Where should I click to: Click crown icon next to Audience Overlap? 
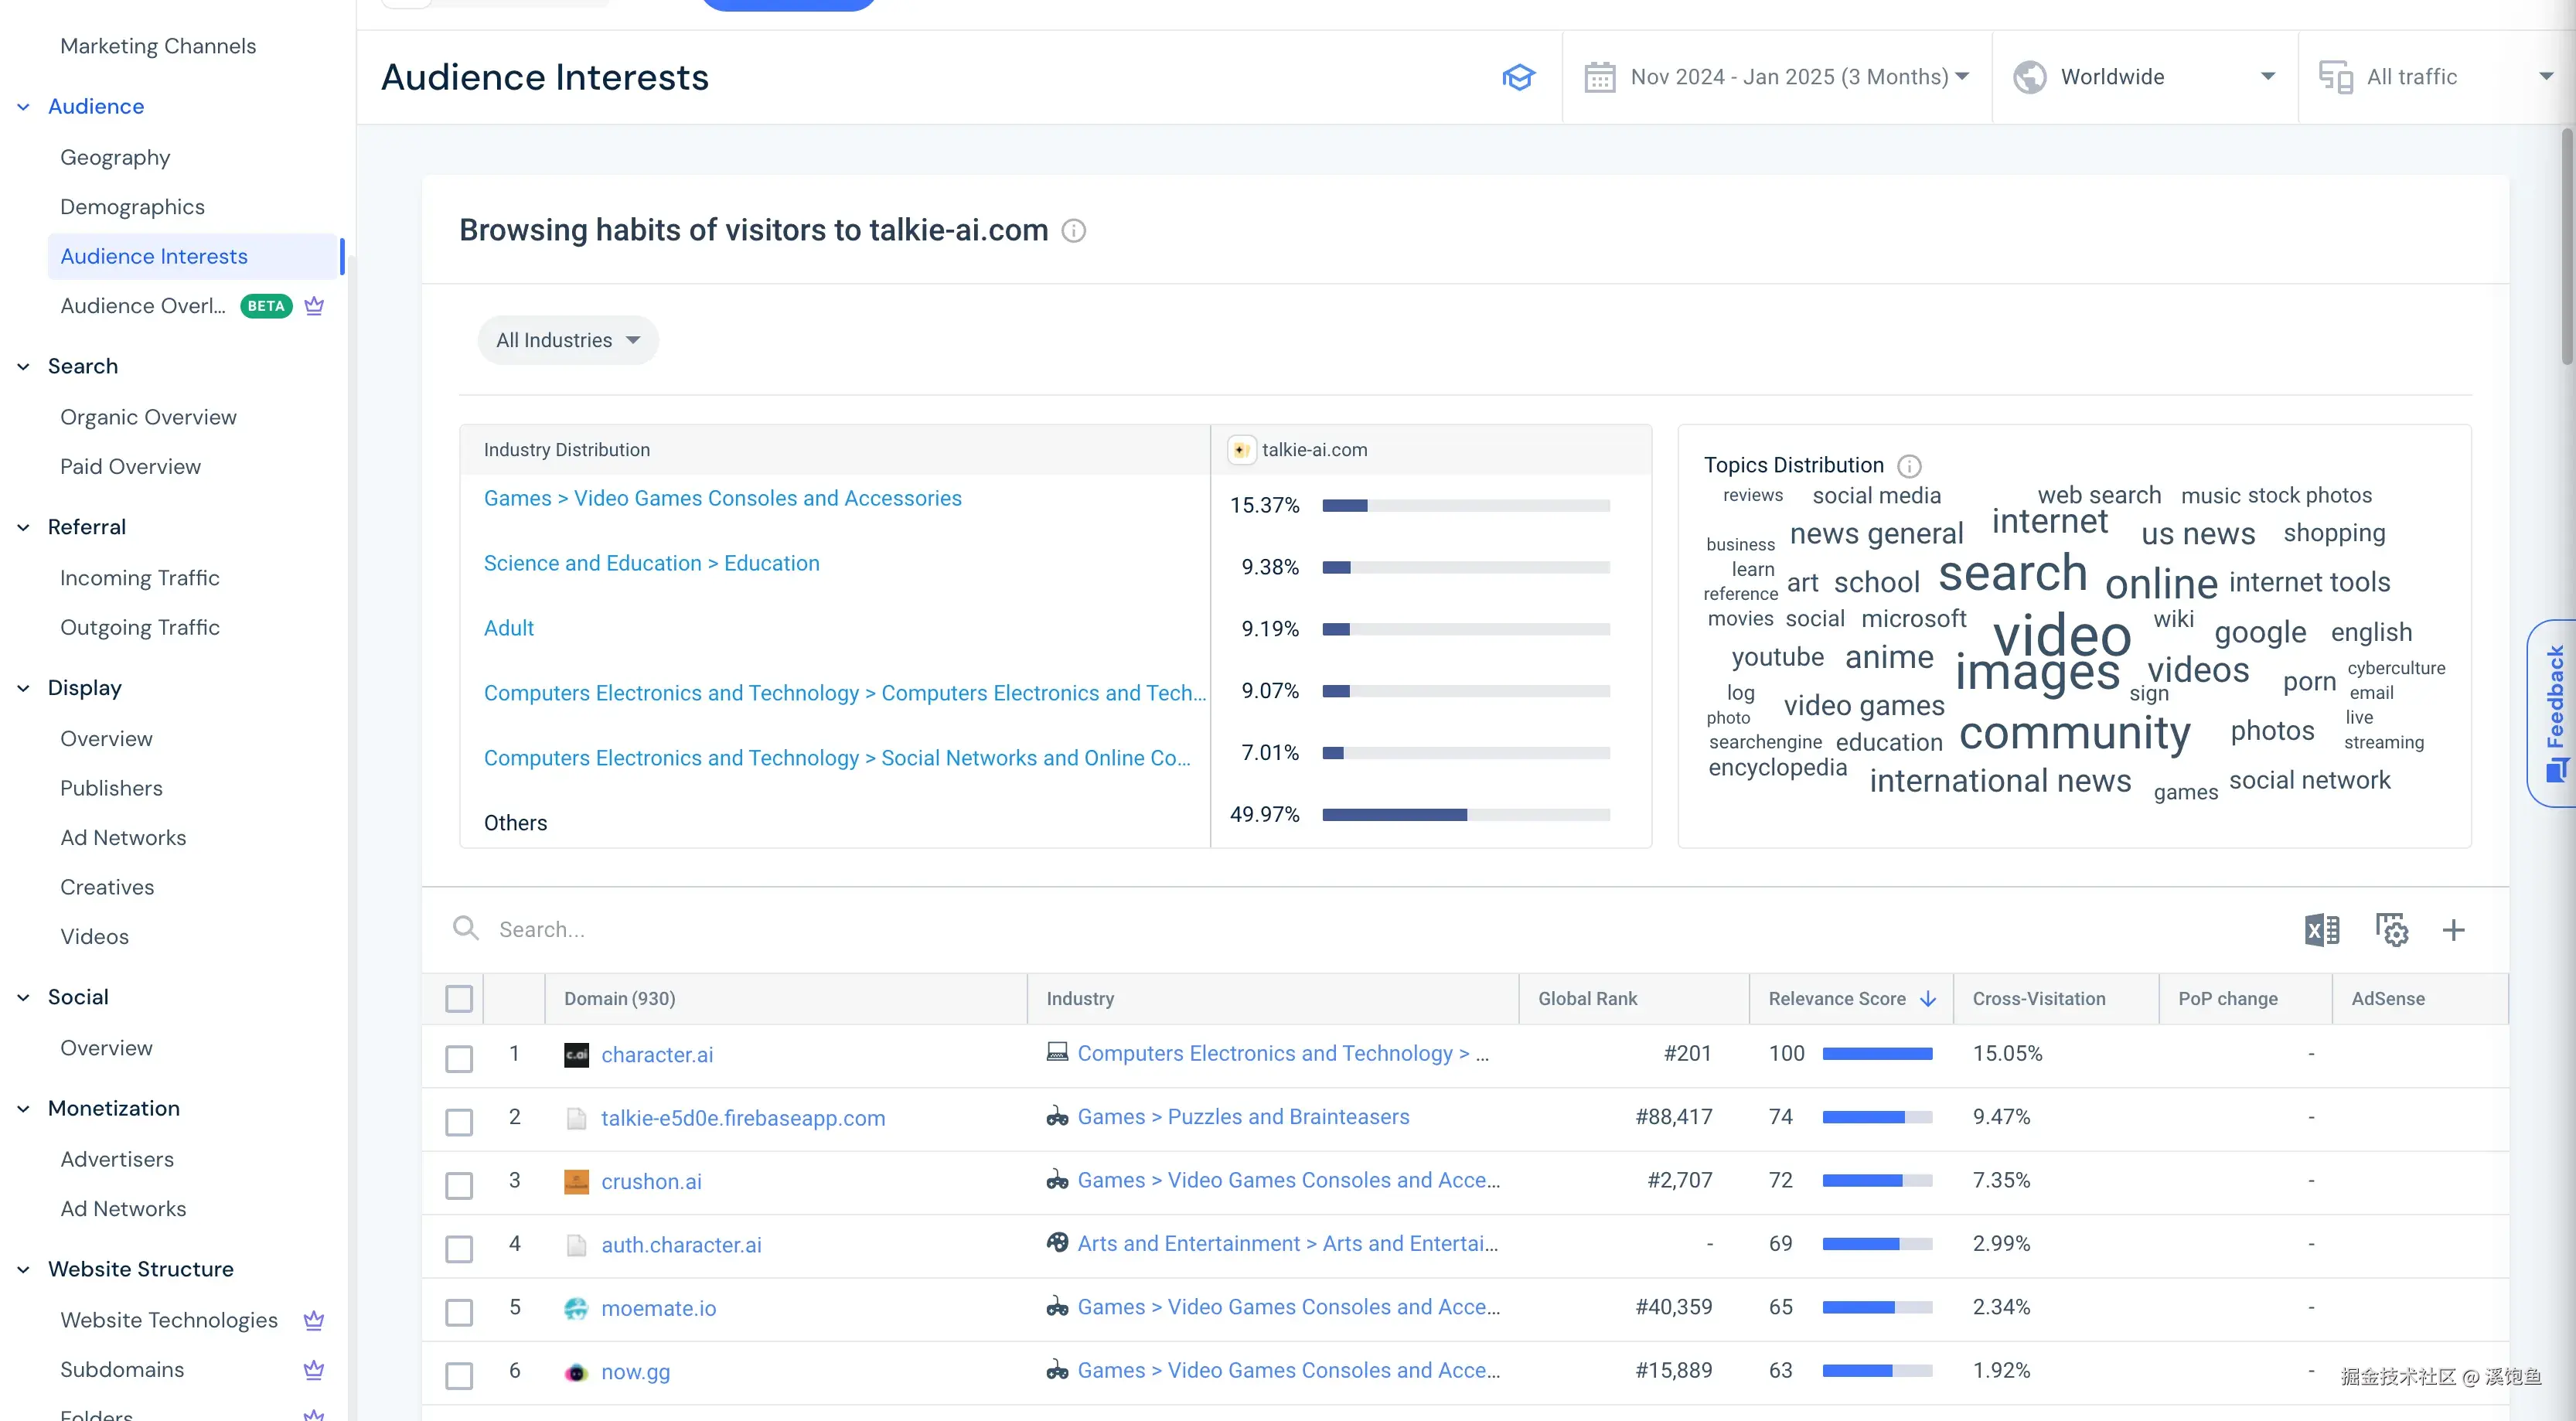click(314, 306)
